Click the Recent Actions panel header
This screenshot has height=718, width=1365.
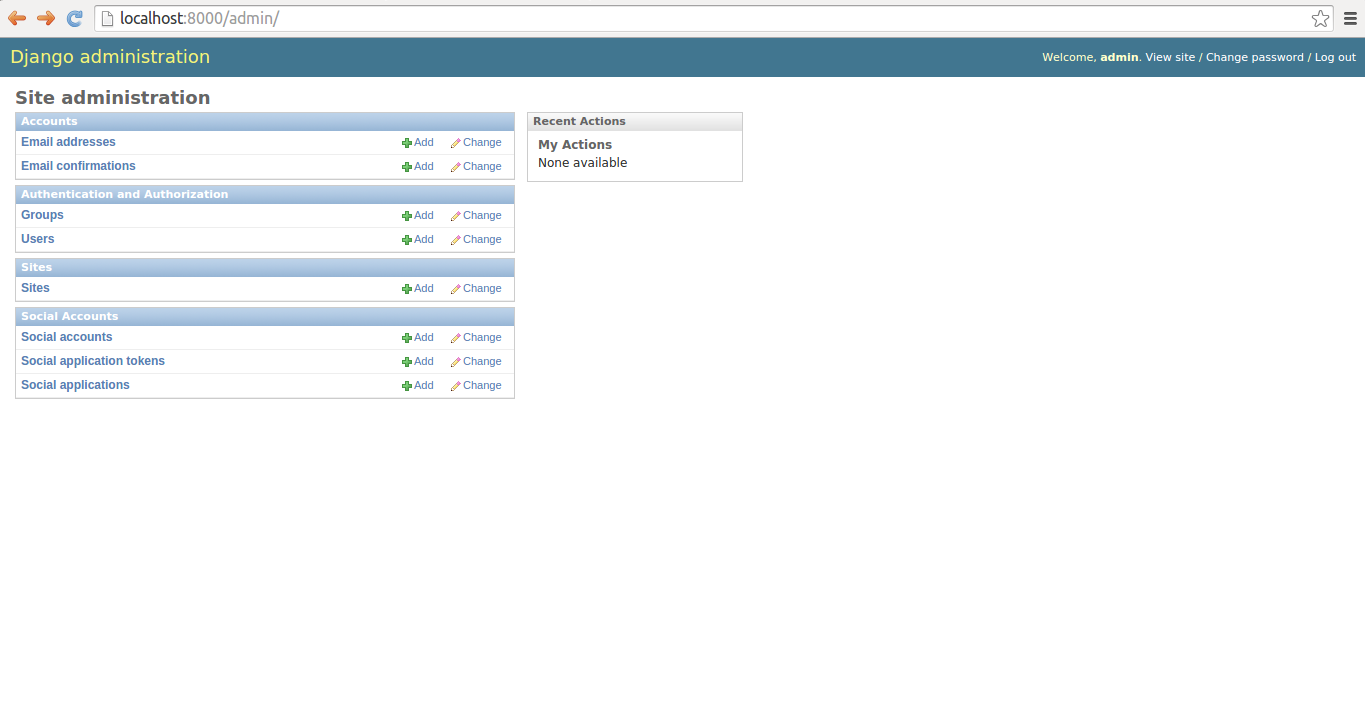tap(635, 121)
